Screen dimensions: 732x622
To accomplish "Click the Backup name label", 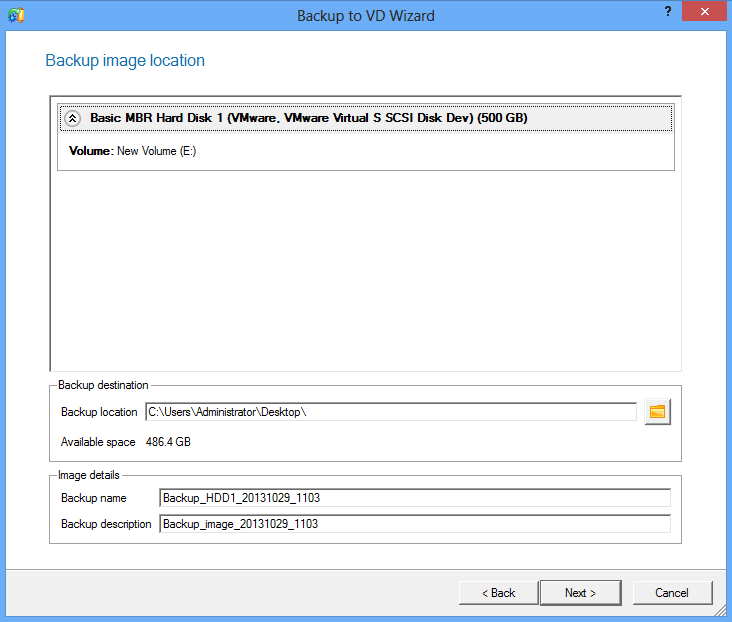I will coord(92,498).
